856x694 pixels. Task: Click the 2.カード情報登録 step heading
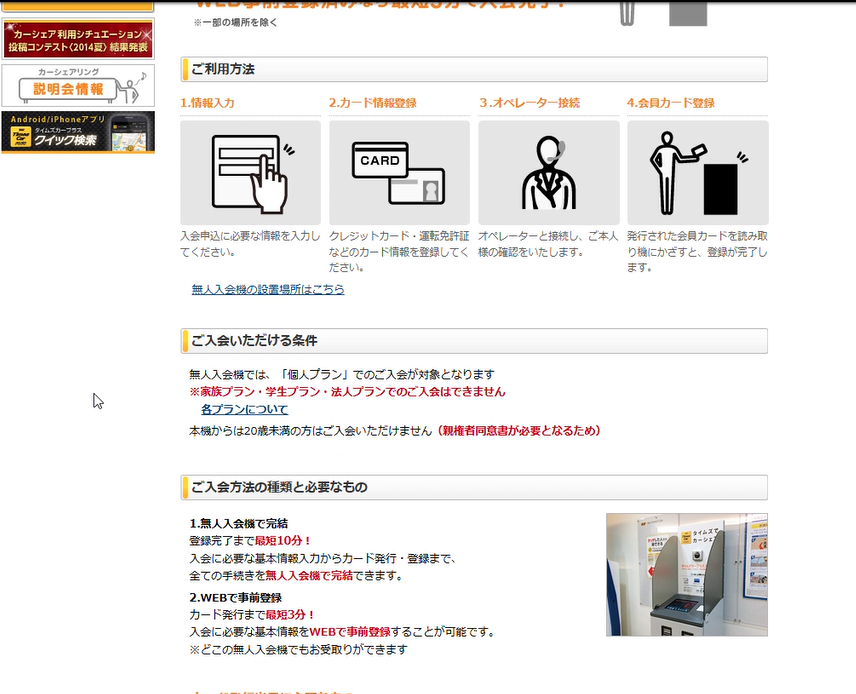[373, 103]
